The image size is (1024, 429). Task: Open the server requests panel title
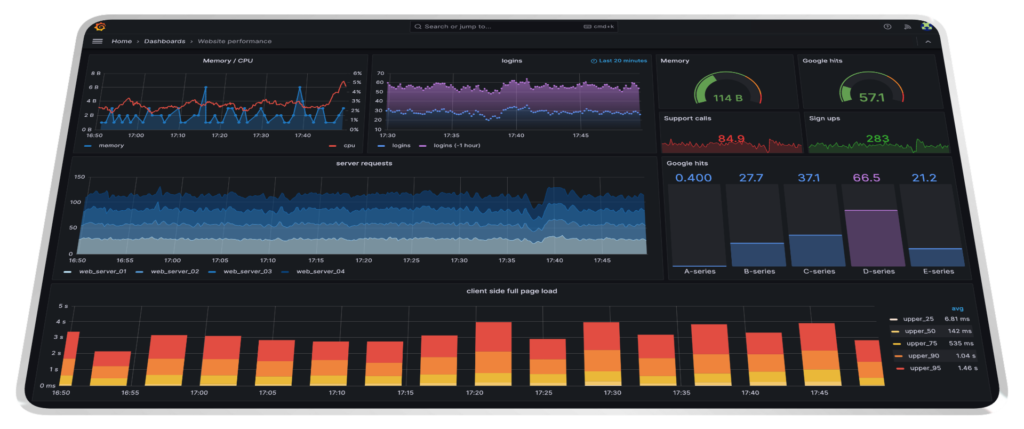[x=364, y=163]
